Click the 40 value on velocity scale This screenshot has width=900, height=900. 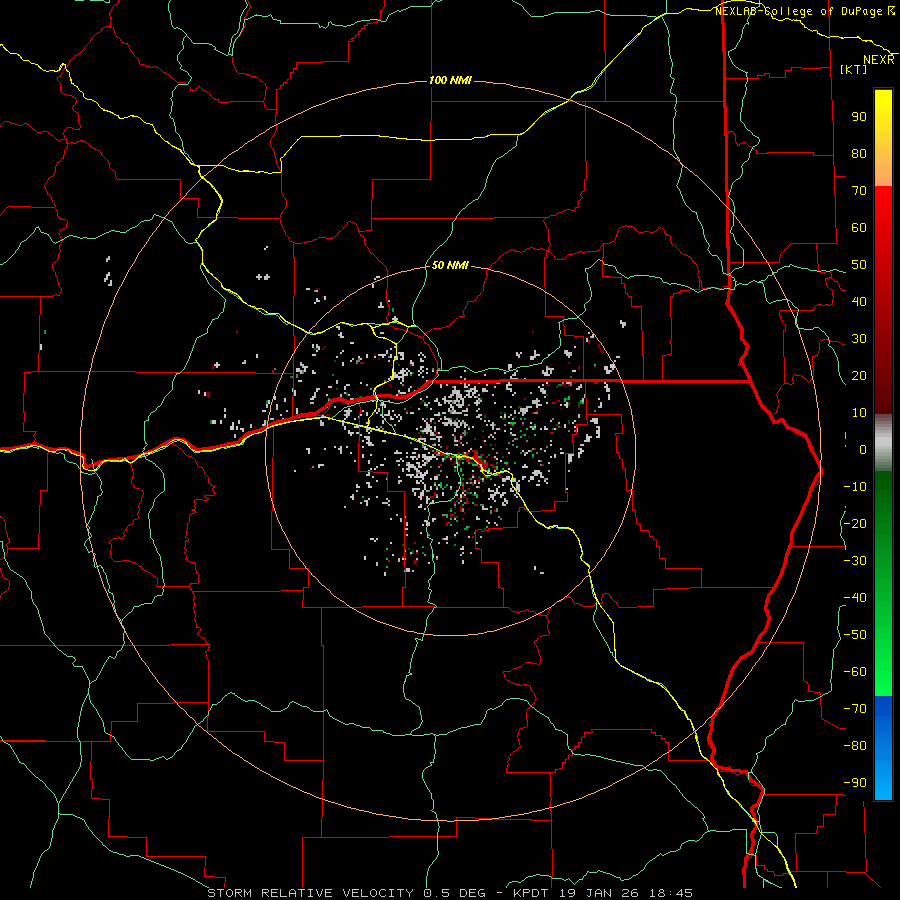pyautogui.click(x=859, y=301)
